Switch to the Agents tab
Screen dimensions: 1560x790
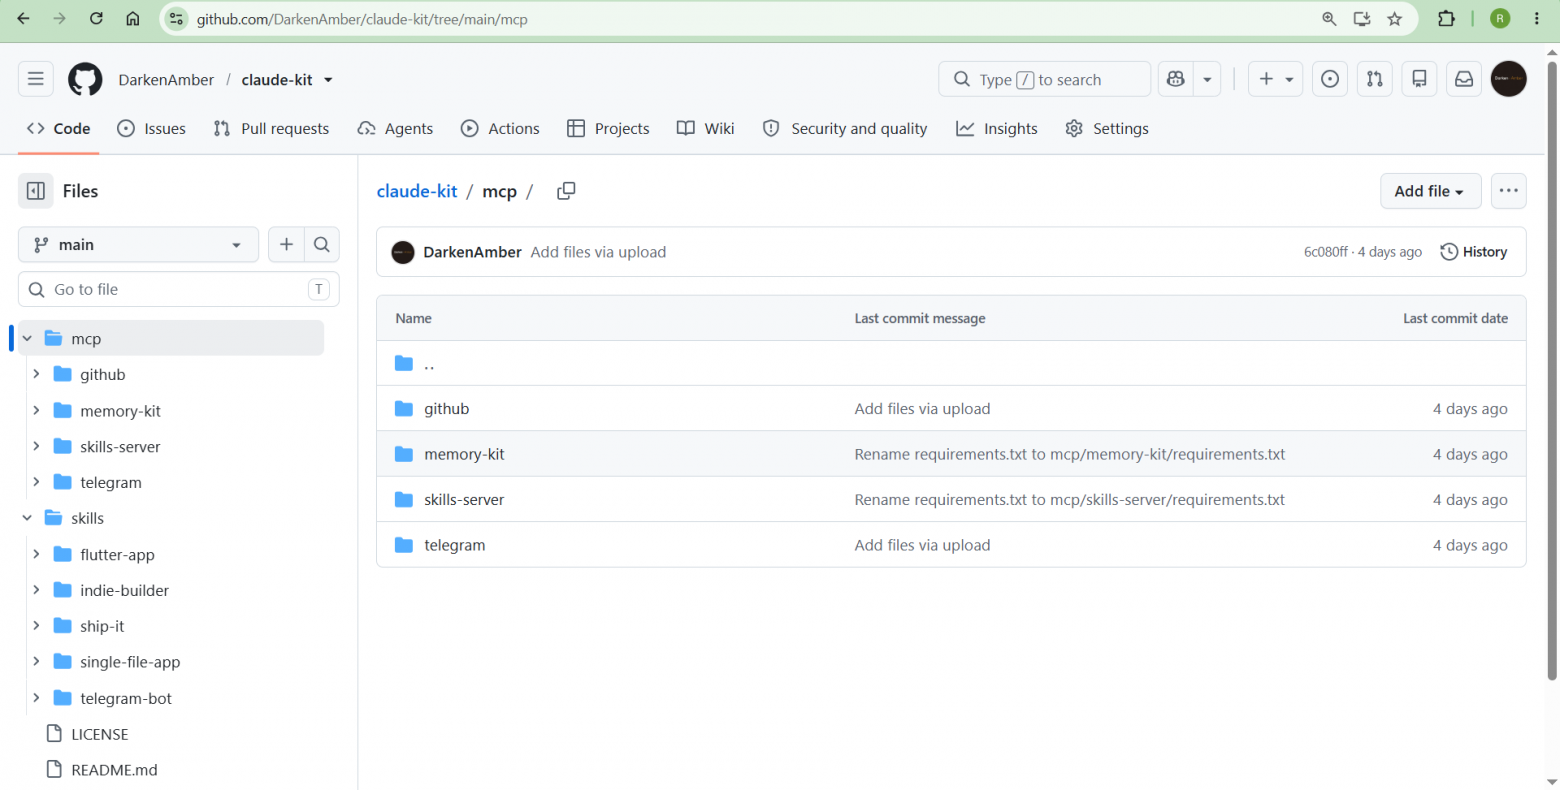[395, 129]
